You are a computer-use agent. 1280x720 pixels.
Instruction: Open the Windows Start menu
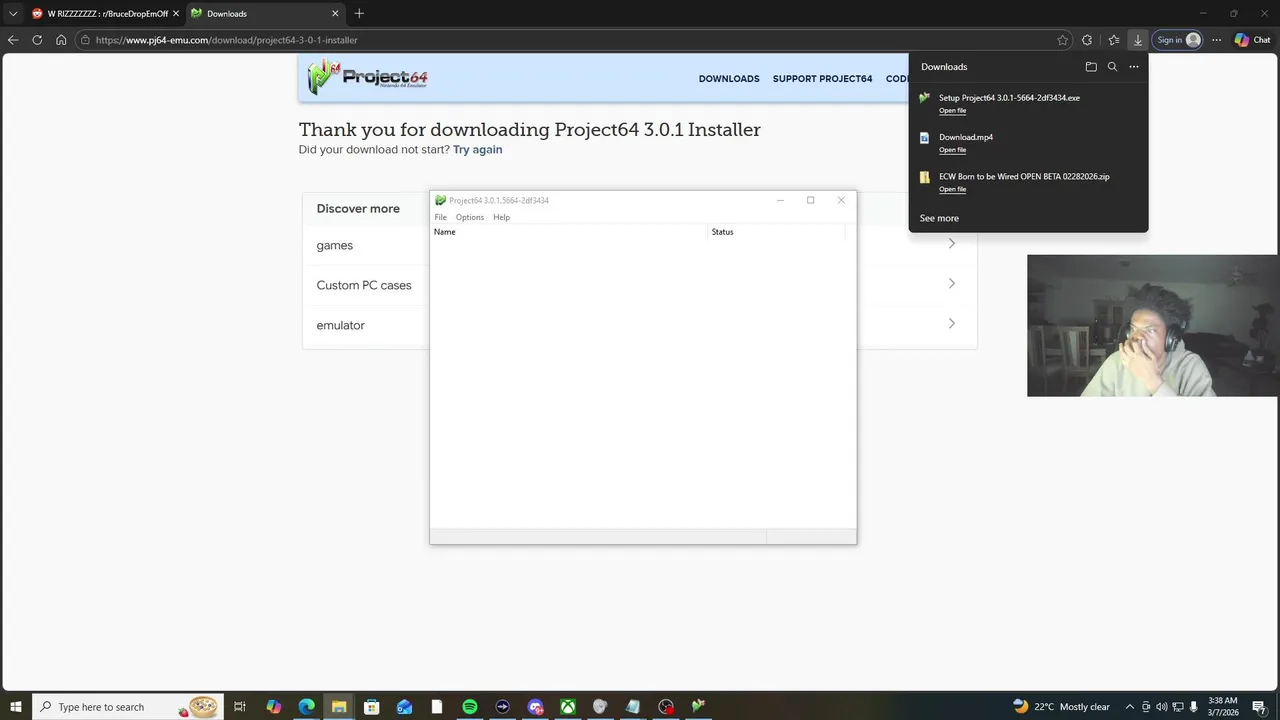click(x=15, y=707)
